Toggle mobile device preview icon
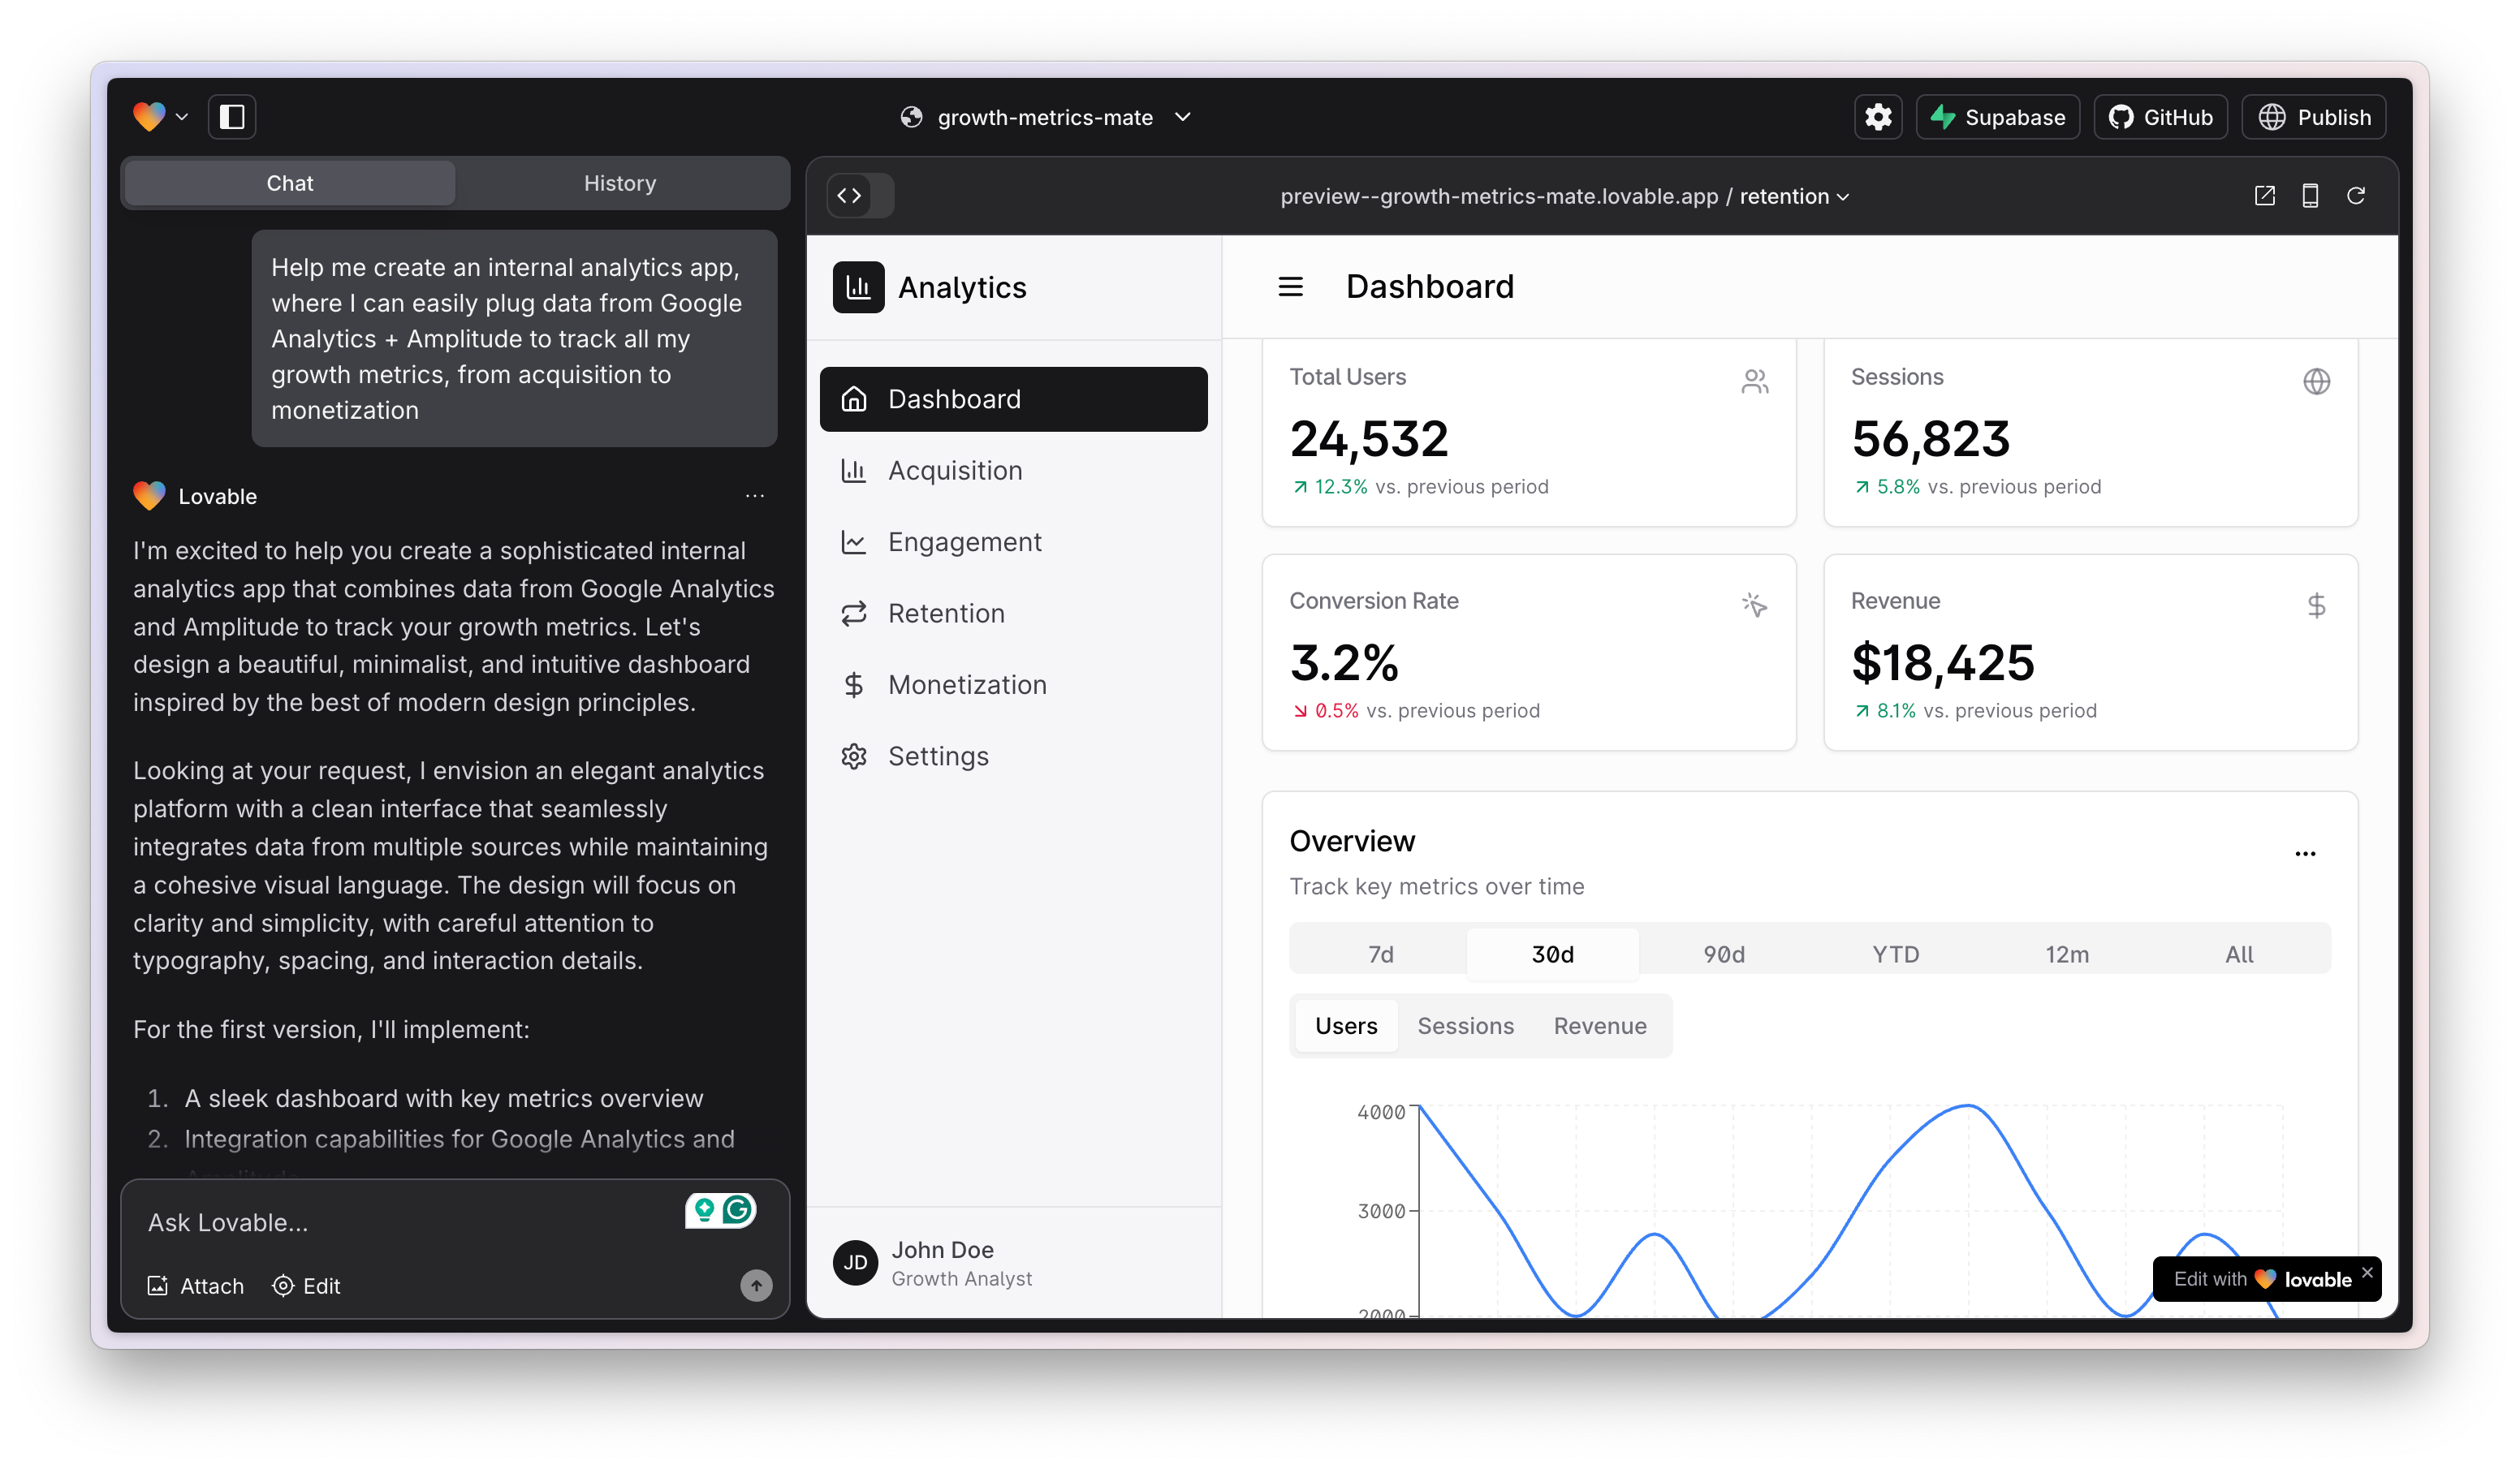Viewport: 2520px width, 1469px height. [2310, 195]
